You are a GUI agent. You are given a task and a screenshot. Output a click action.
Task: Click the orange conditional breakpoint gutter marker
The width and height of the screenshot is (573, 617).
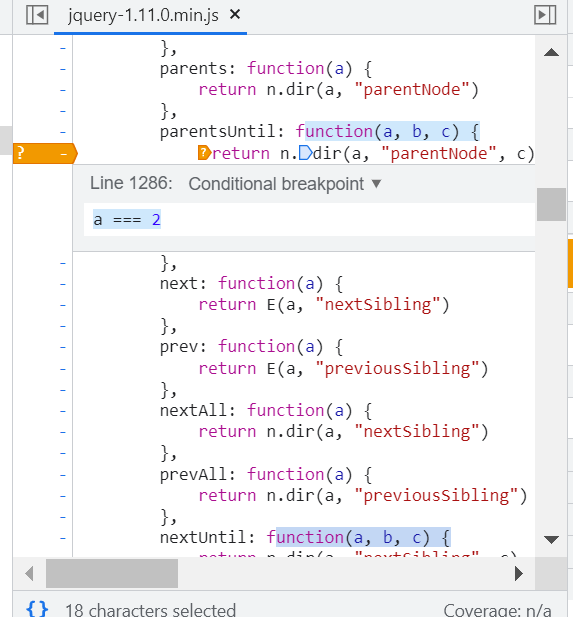coord(45,153)
